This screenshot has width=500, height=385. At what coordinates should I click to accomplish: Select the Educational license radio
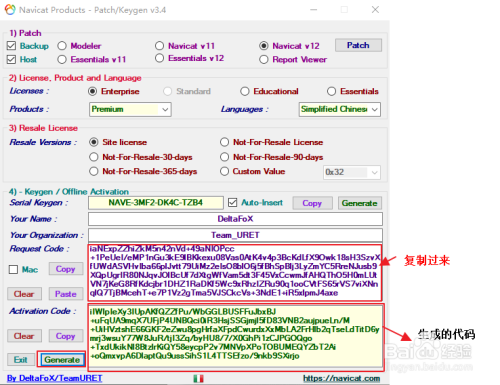click(x=245, y=91)
